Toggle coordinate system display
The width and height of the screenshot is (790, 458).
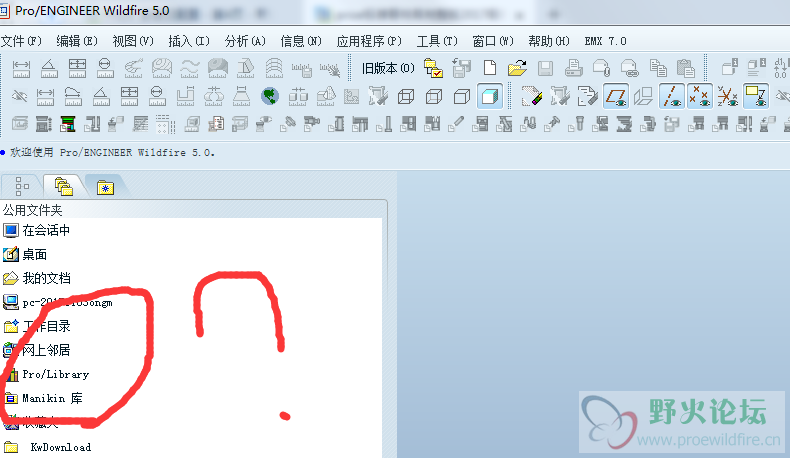click(x=727, y=96)
